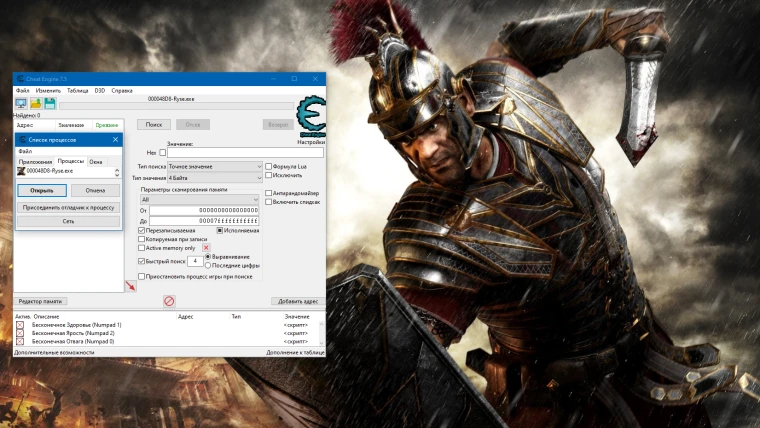Open the D3D menu
This screenshot has width=760, height=428.
point(100,91)
